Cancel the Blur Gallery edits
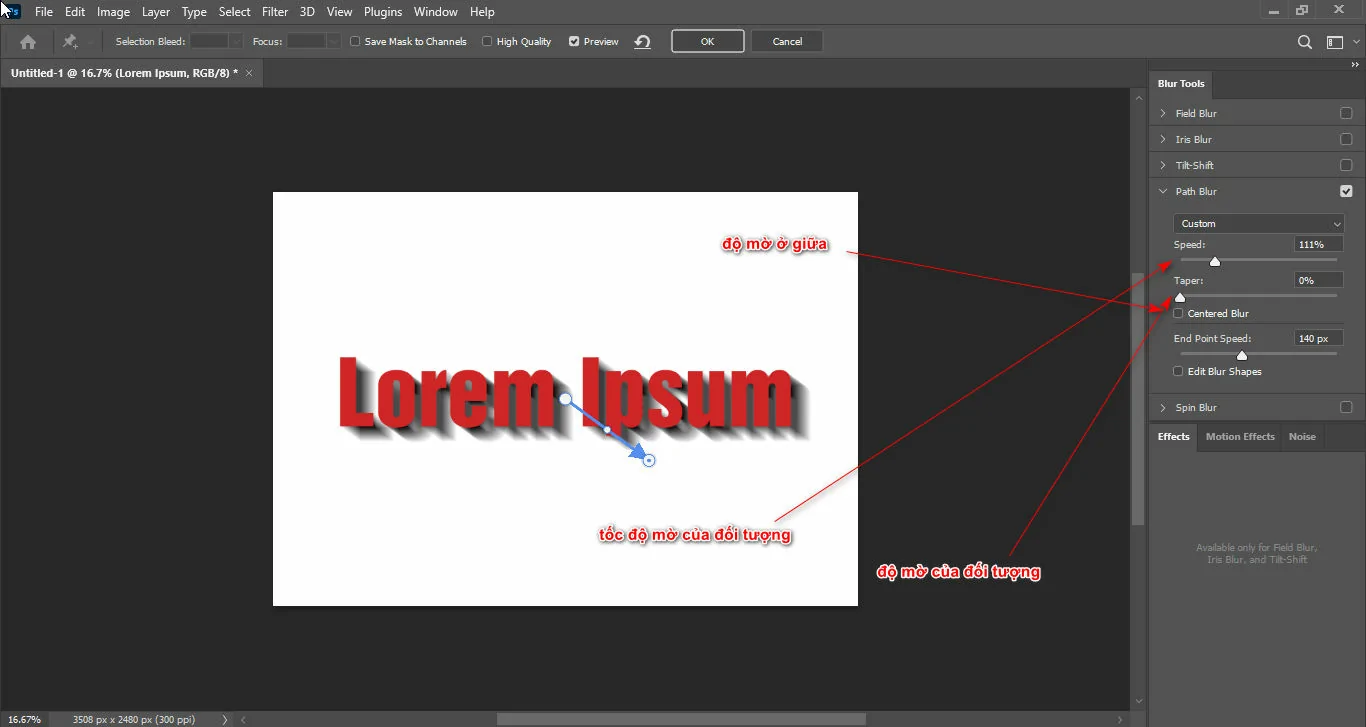Image resolution: width=1366 pixels, height=727 pixels. 786,41
